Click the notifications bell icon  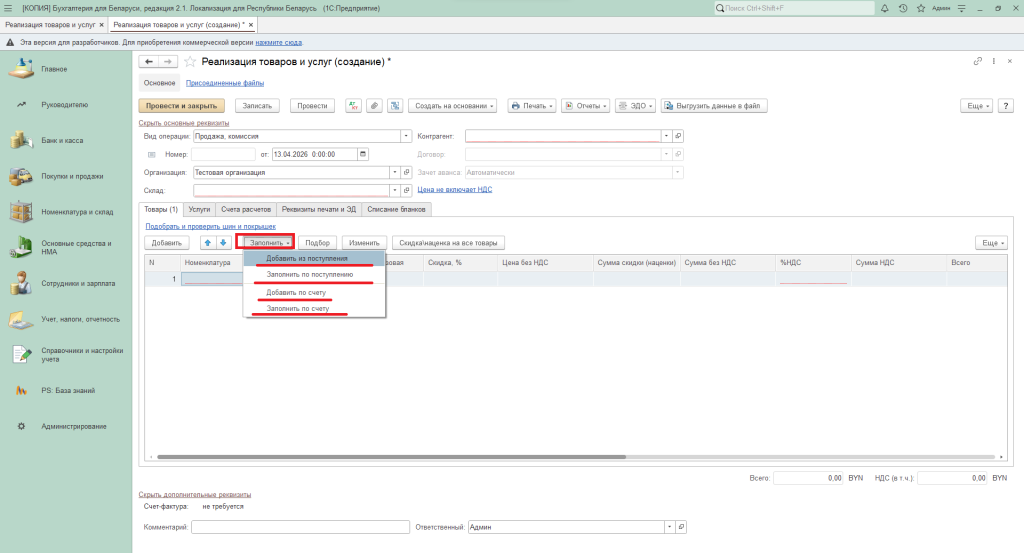tap(886, 8)
